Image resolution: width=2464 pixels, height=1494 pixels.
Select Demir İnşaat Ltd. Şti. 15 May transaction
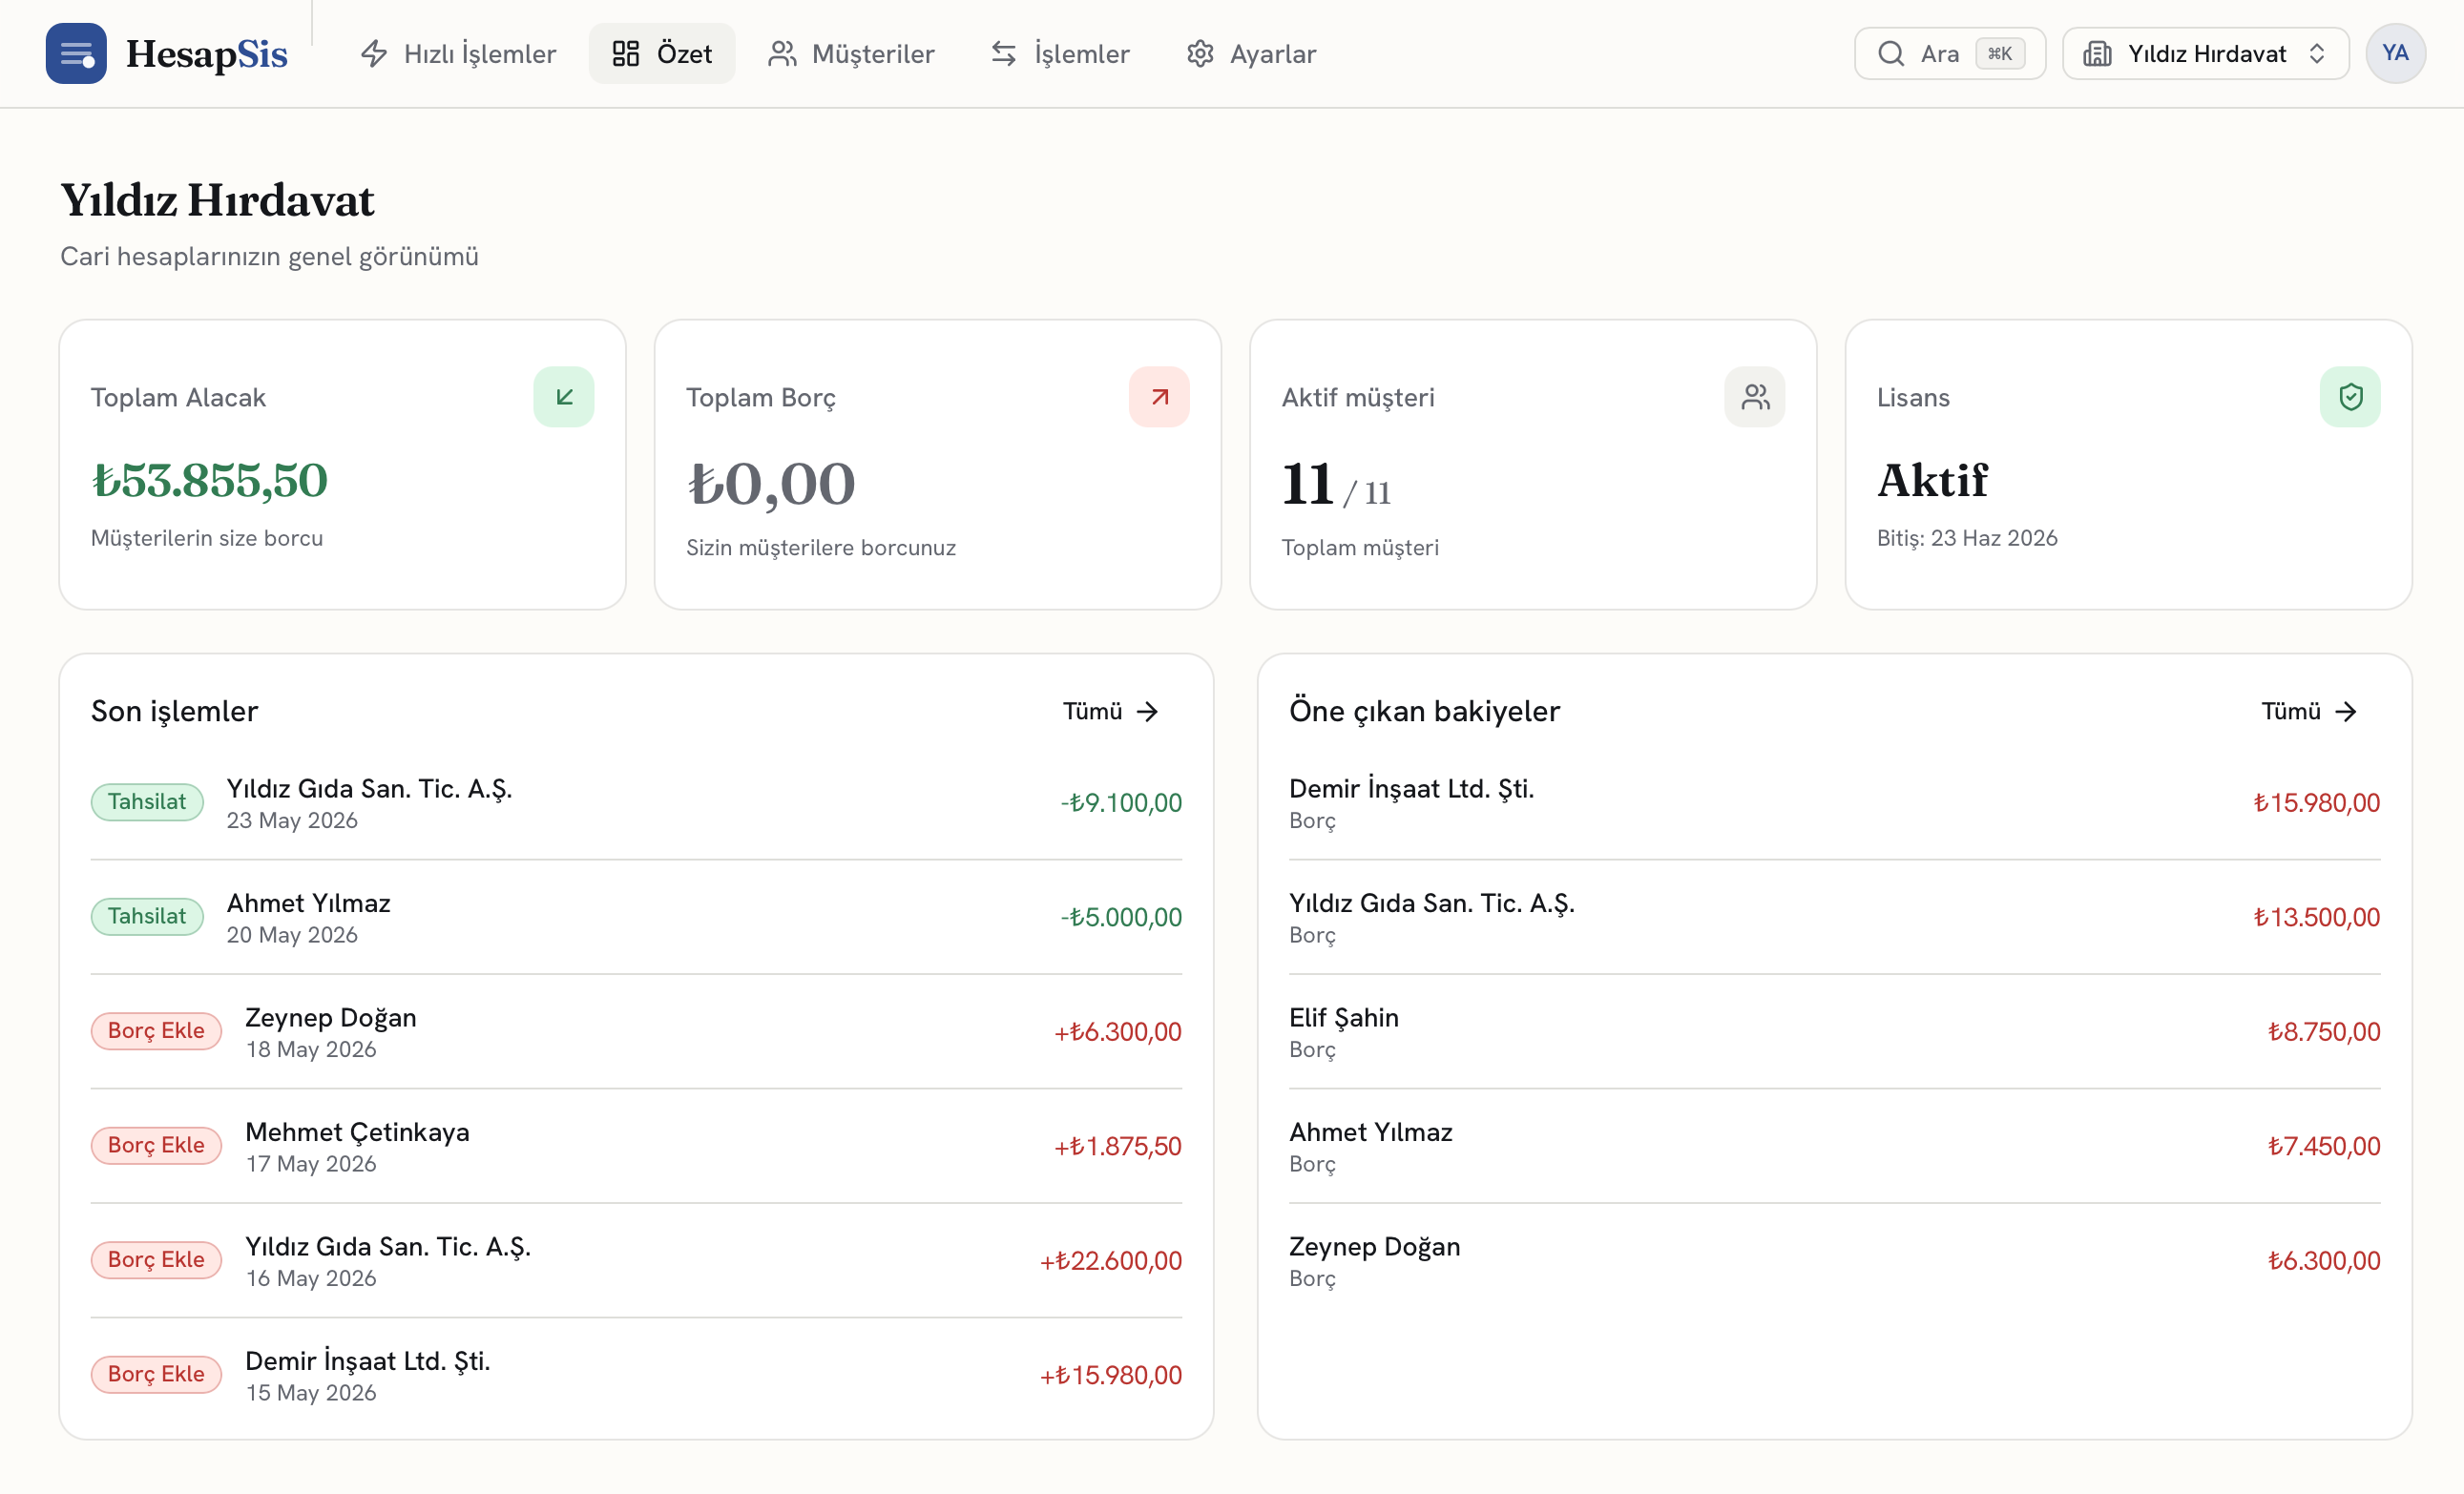[636, 1375]
